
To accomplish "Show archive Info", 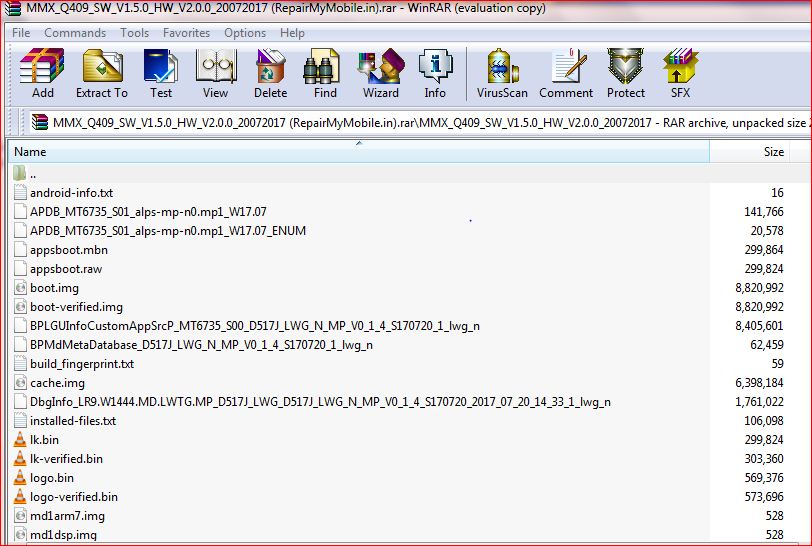I will point(435,74).
